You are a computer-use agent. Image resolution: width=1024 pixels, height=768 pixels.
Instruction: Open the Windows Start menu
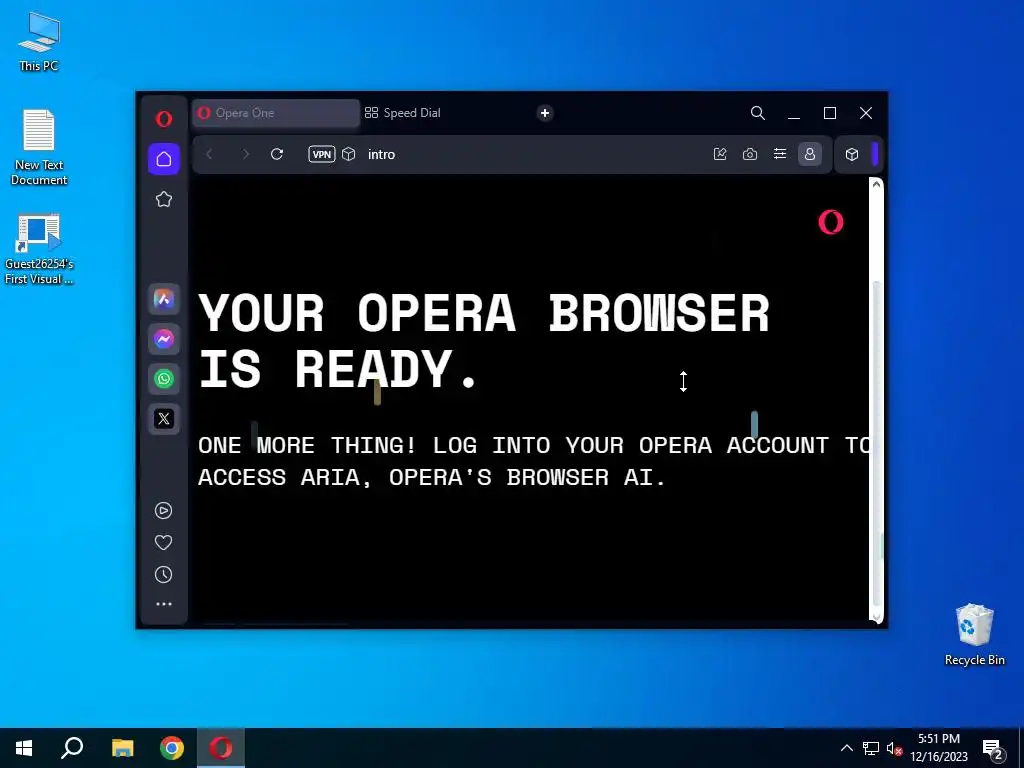(24, 748)
